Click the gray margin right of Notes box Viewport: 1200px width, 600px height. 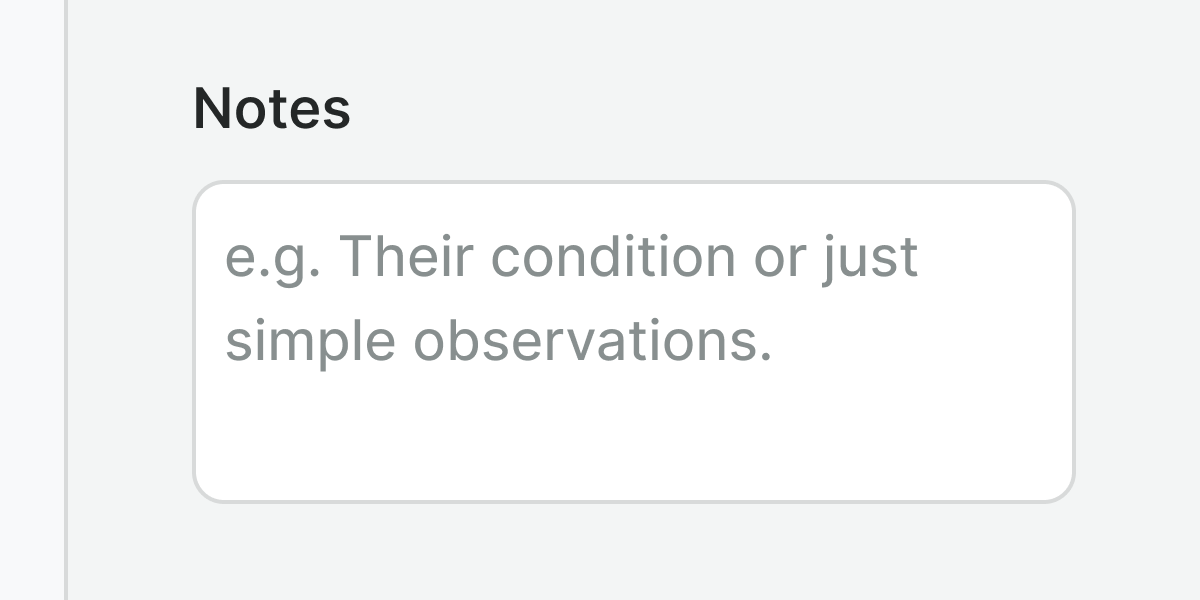[1137, 341]
